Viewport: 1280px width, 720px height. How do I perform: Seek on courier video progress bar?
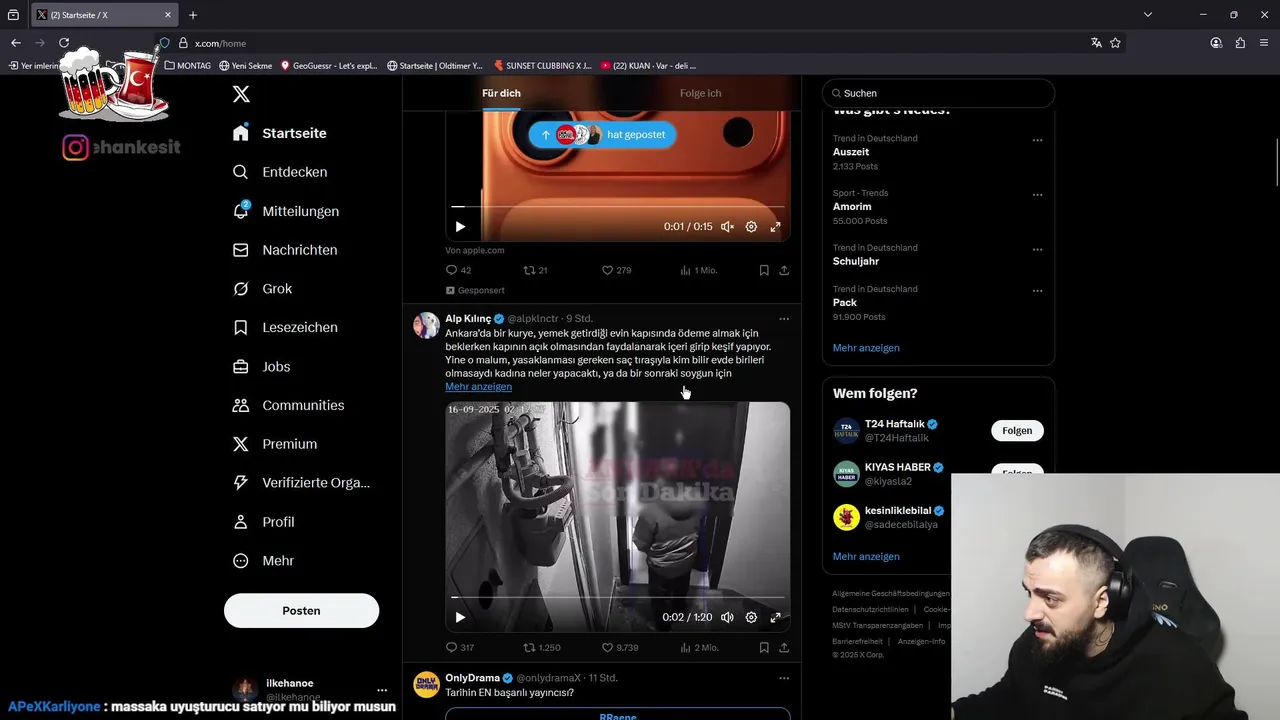click(x=617, y=598)
